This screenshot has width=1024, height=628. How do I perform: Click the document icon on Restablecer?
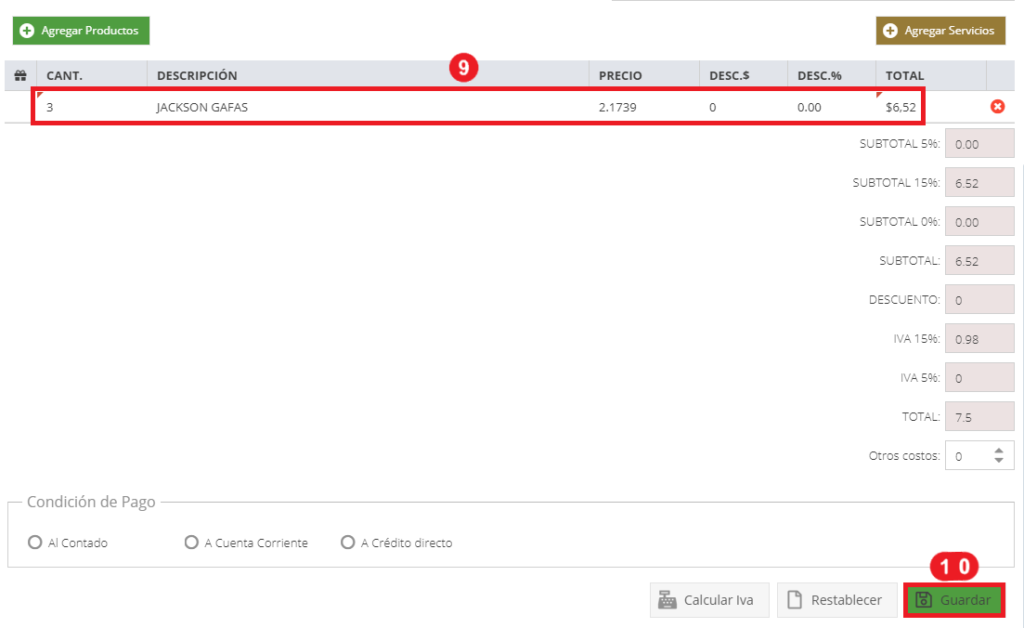tap(794, 600)
